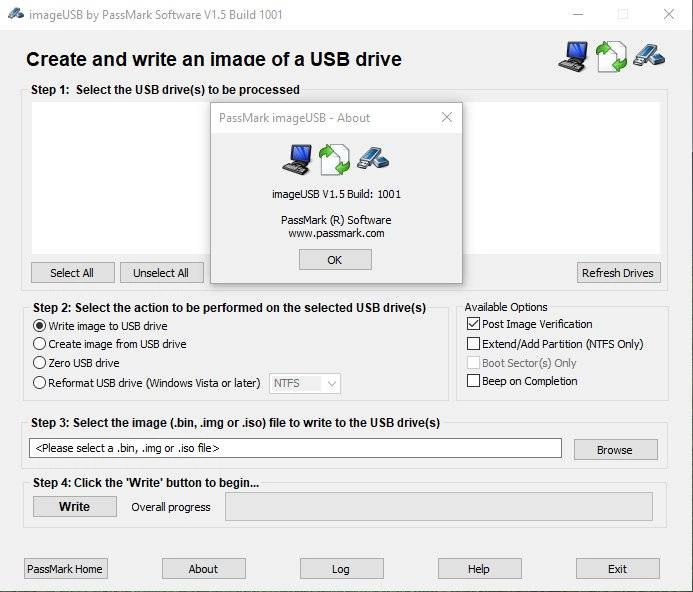Browse for an image file

coord(615,450)
